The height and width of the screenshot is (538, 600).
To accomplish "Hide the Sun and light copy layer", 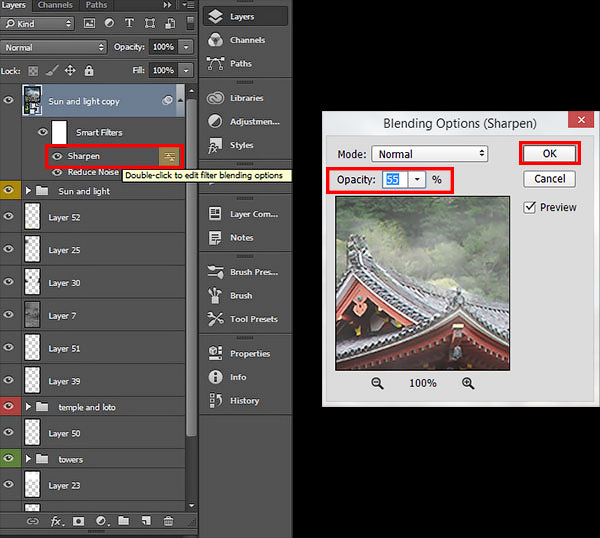I will [8, 100].
